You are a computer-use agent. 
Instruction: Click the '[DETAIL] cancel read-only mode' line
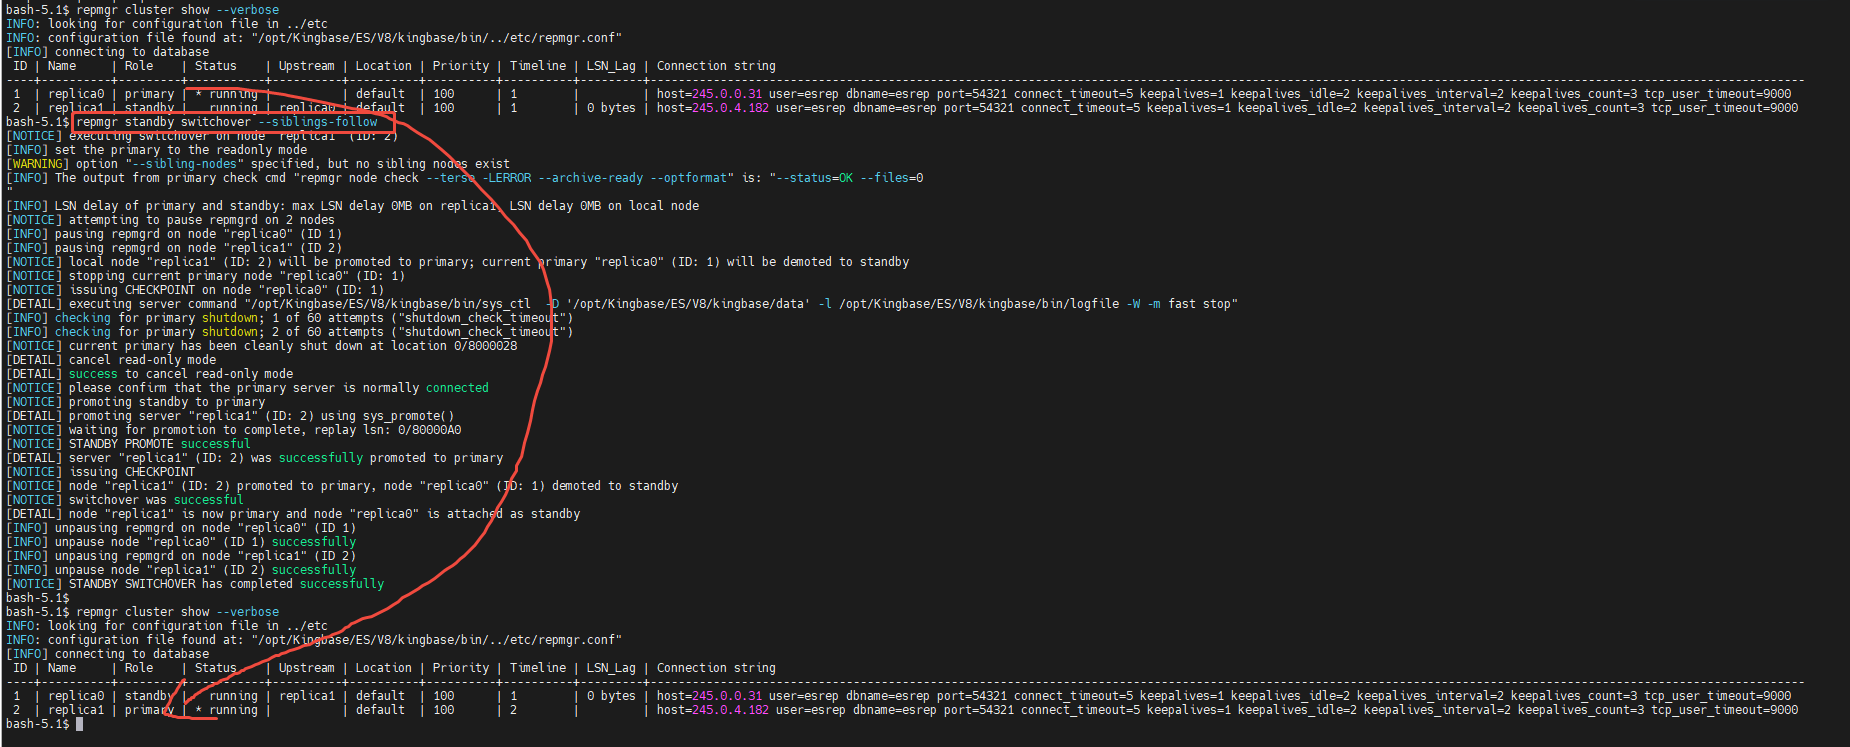[x=111, y=360]
